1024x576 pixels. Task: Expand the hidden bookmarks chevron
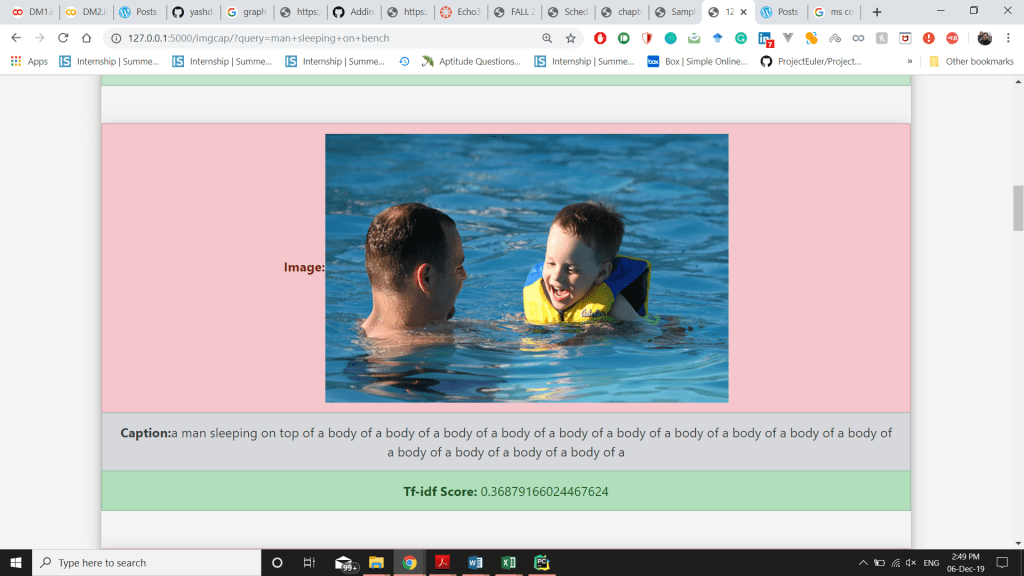click(x=910, y=61)
